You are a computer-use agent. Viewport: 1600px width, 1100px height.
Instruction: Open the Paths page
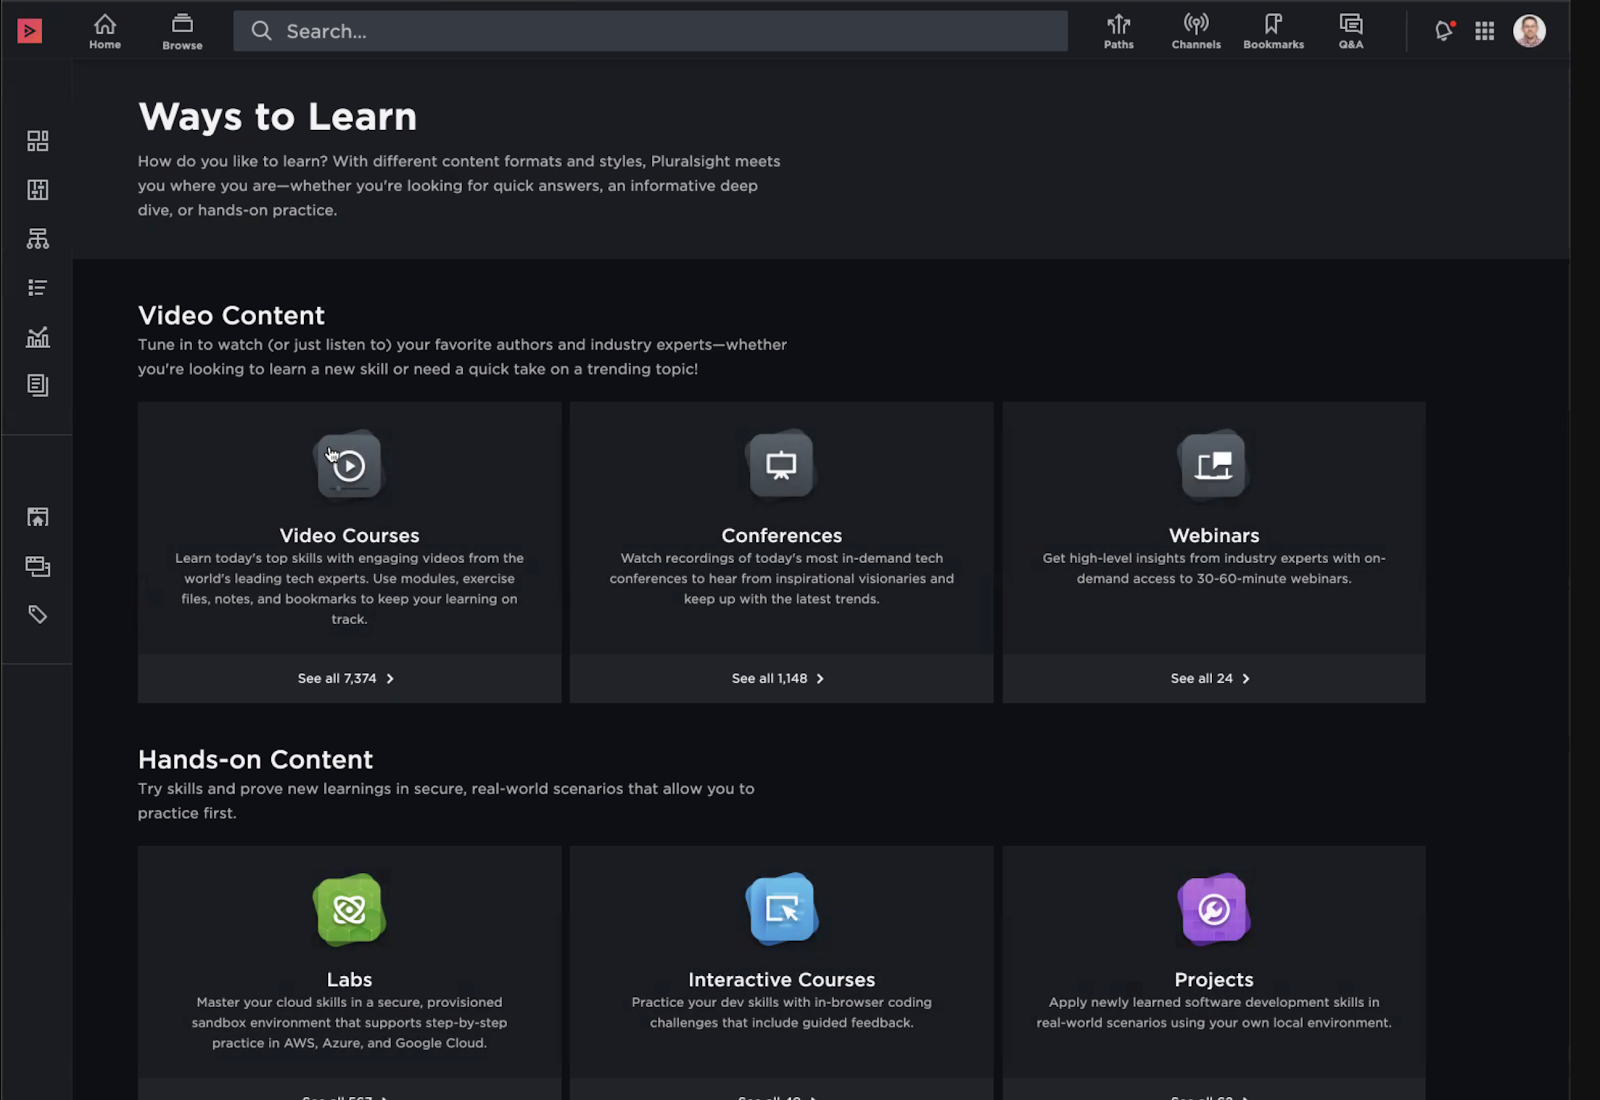[1118, 31]
